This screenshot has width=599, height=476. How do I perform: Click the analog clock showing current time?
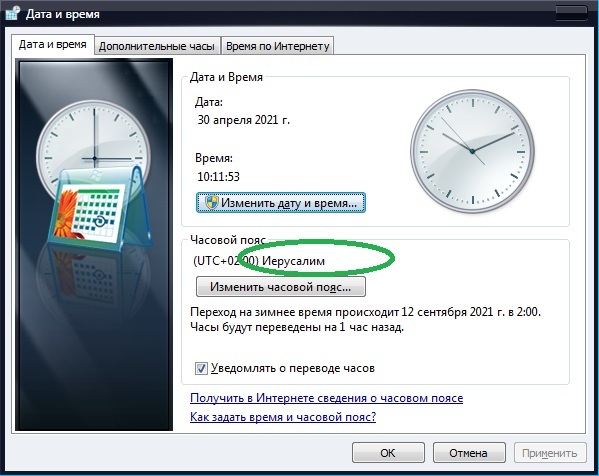pyautogui.click(x=473, y=151)
